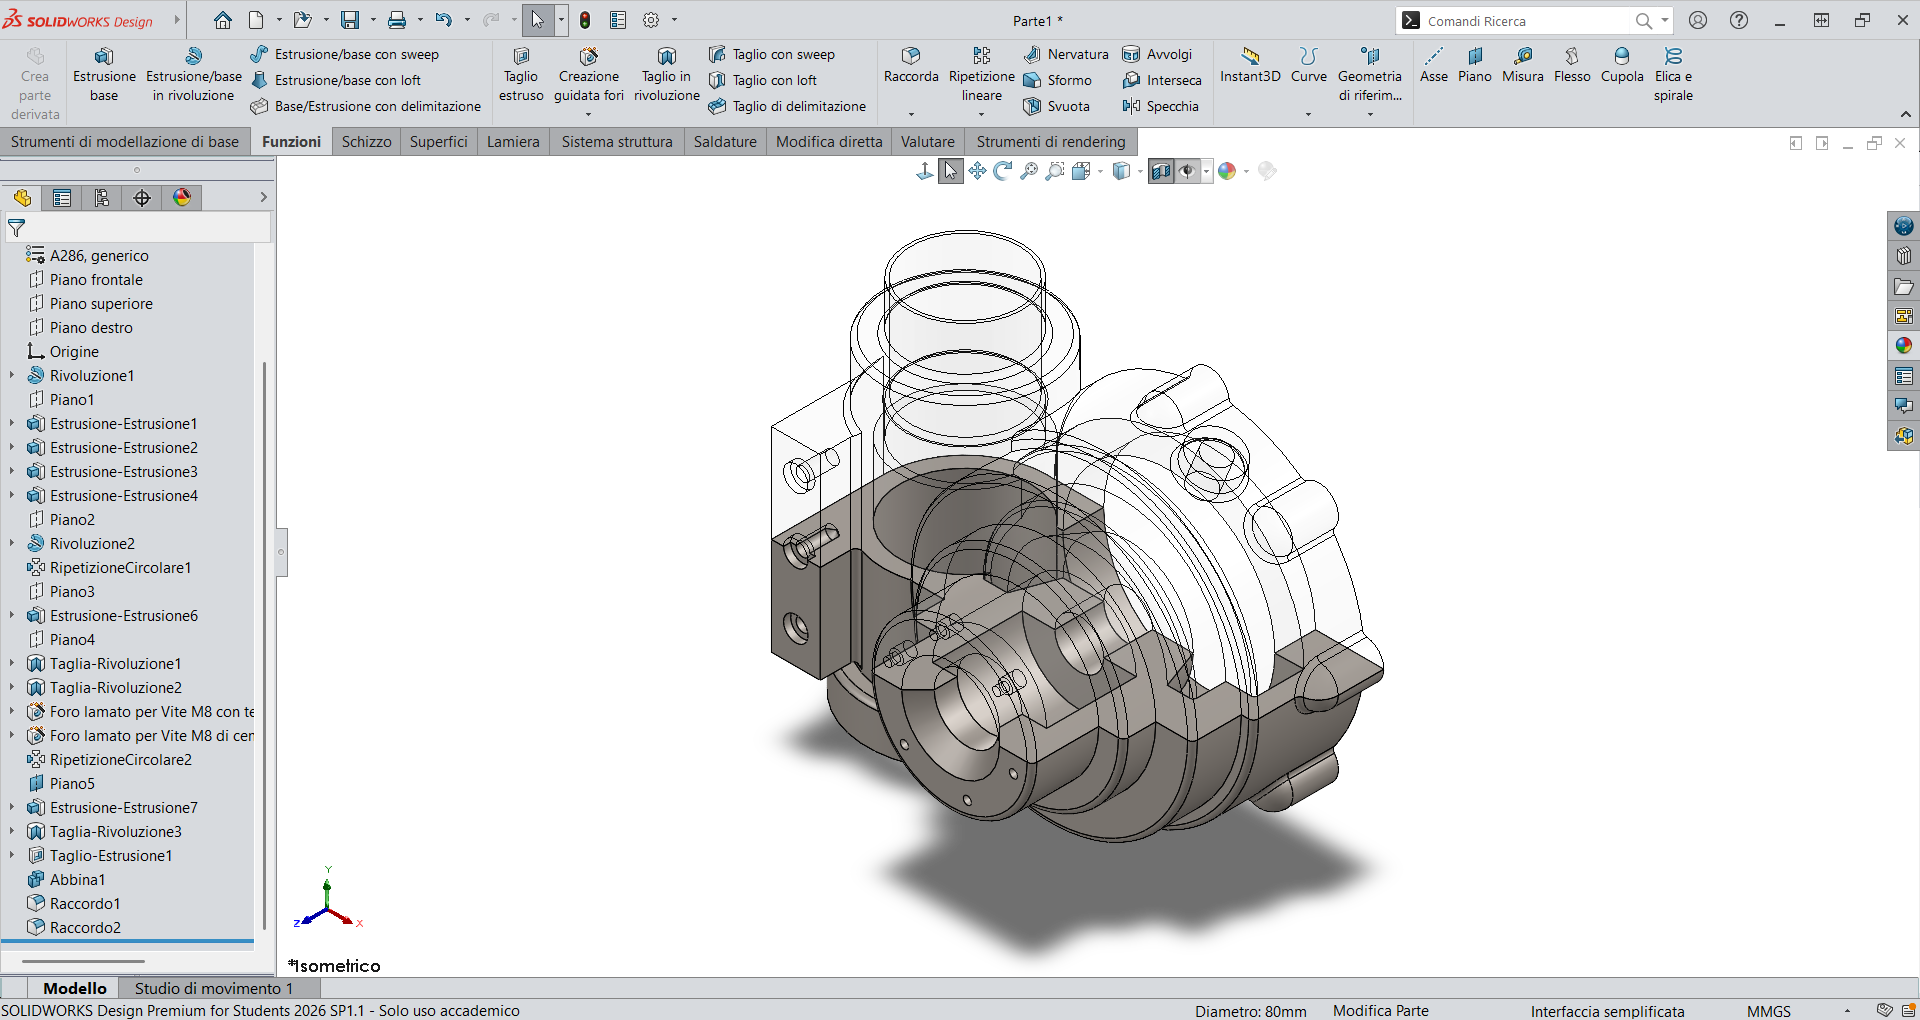Open the View Palette task pane
Viewport: 1920px width, 1020px height.
coord(1904,316)
